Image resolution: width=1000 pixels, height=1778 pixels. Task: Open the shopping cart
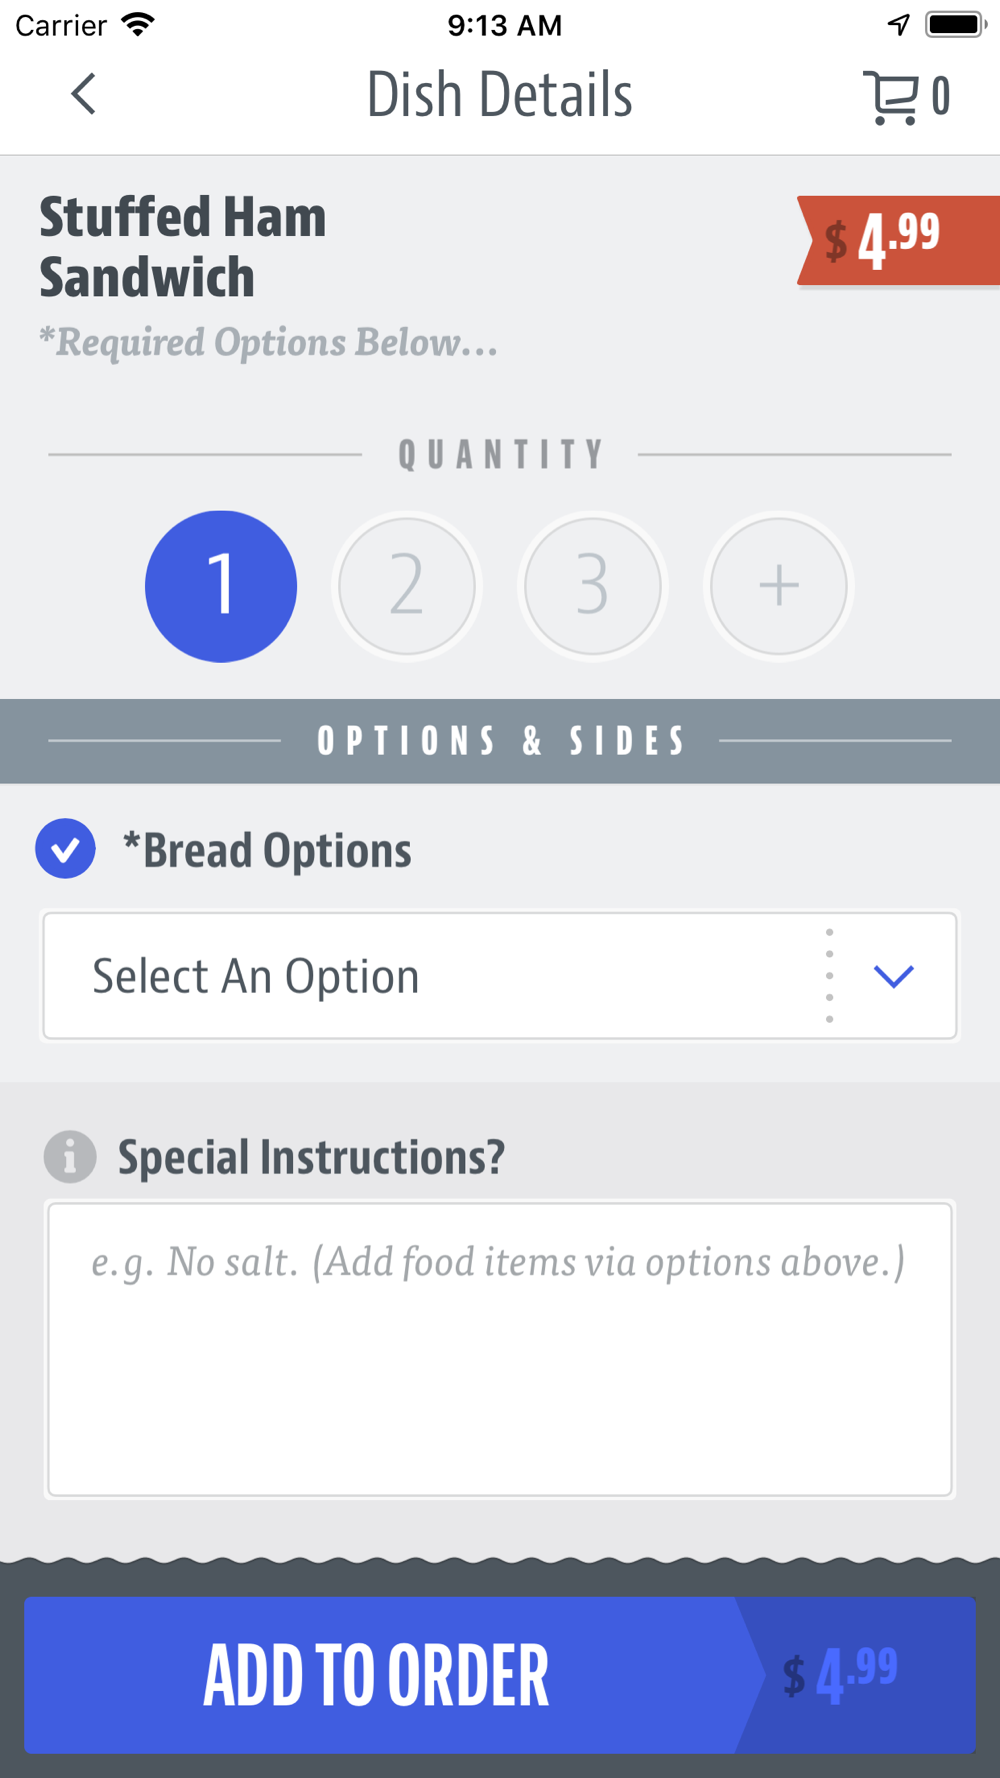(x=890, y=97)
